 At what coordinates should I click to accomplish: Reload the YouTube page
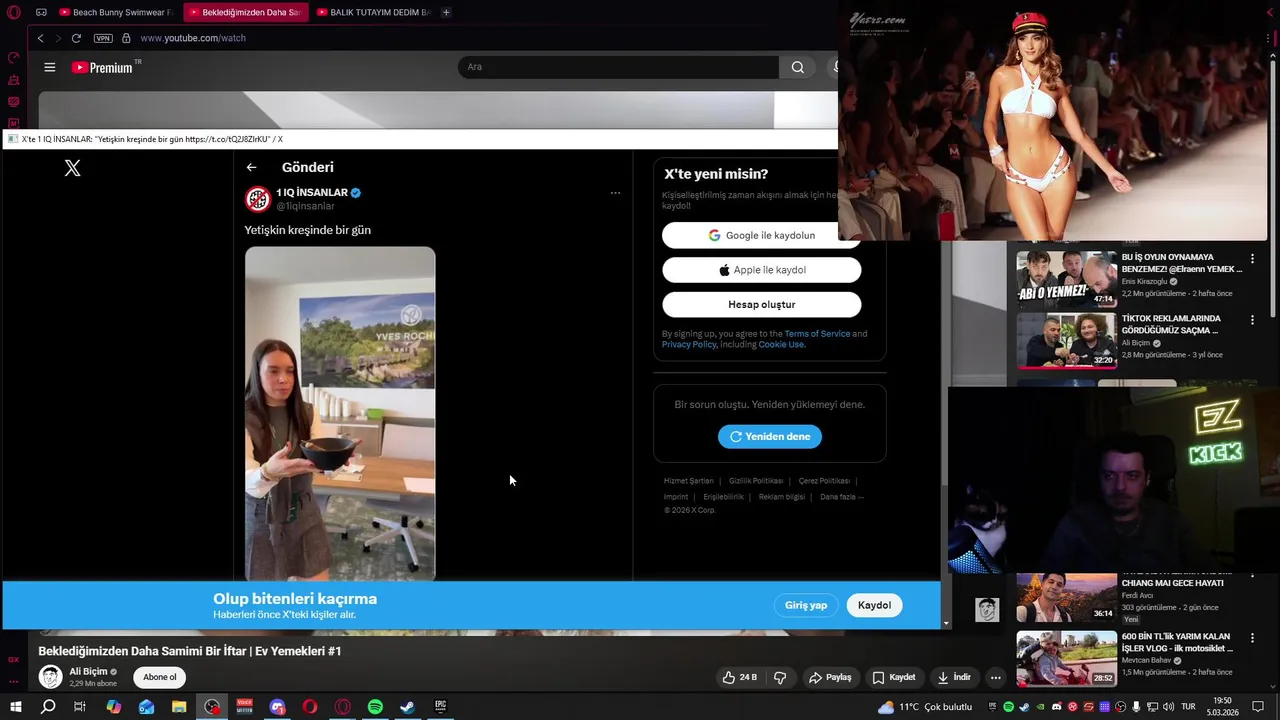[x=76, y=38]
